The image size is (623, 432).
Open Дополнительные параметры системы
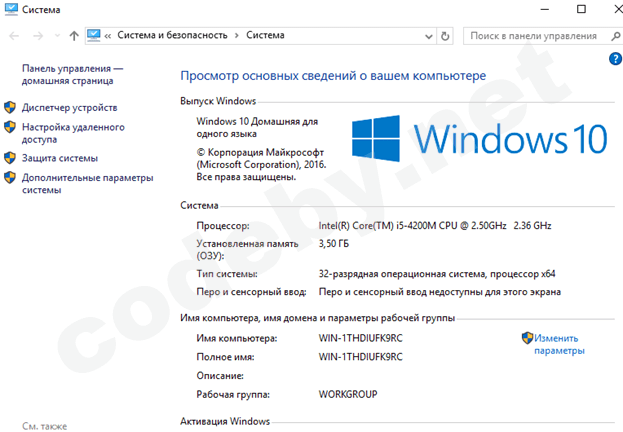[x=87, y=184]
